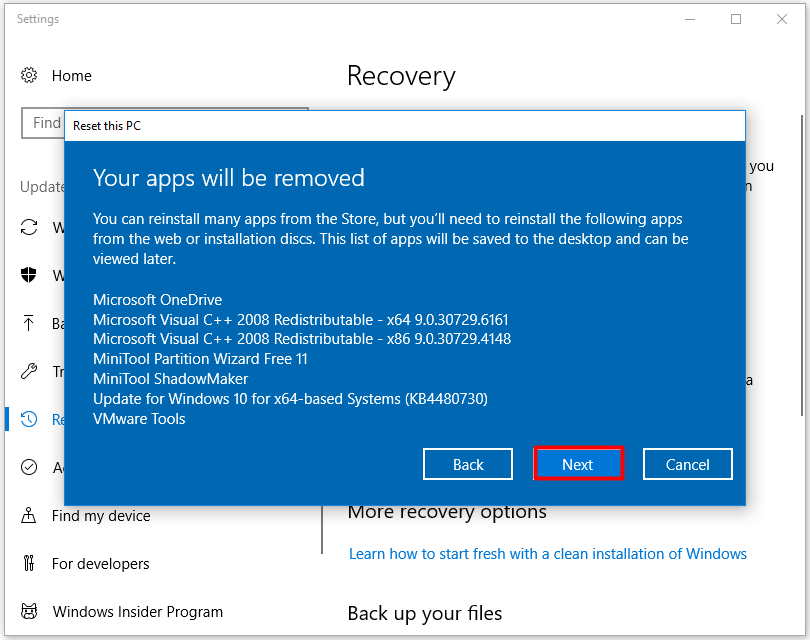The image size is (810, 640).
Task: Click the Windows Security shield icon
Action: tap(29, 275)
